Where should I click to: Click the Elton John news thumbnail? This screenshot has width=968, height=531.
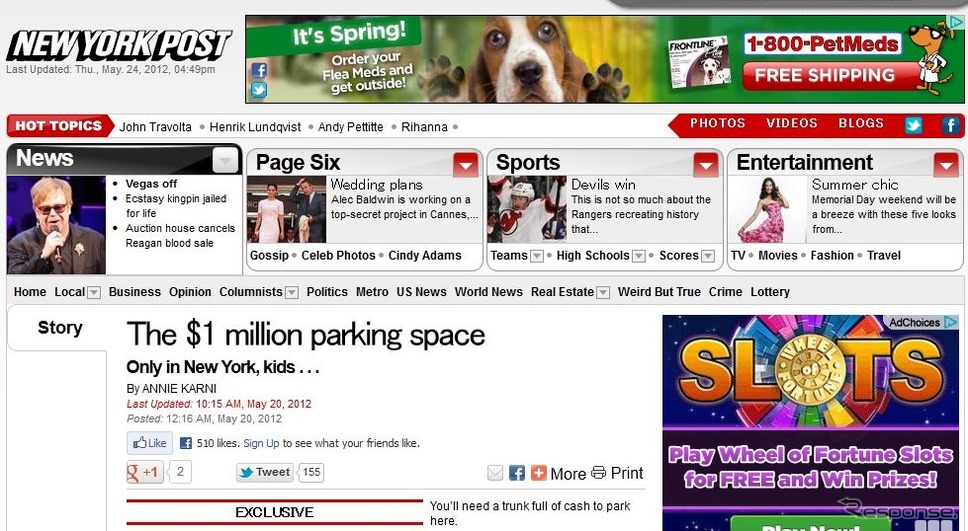pos(56,225)
